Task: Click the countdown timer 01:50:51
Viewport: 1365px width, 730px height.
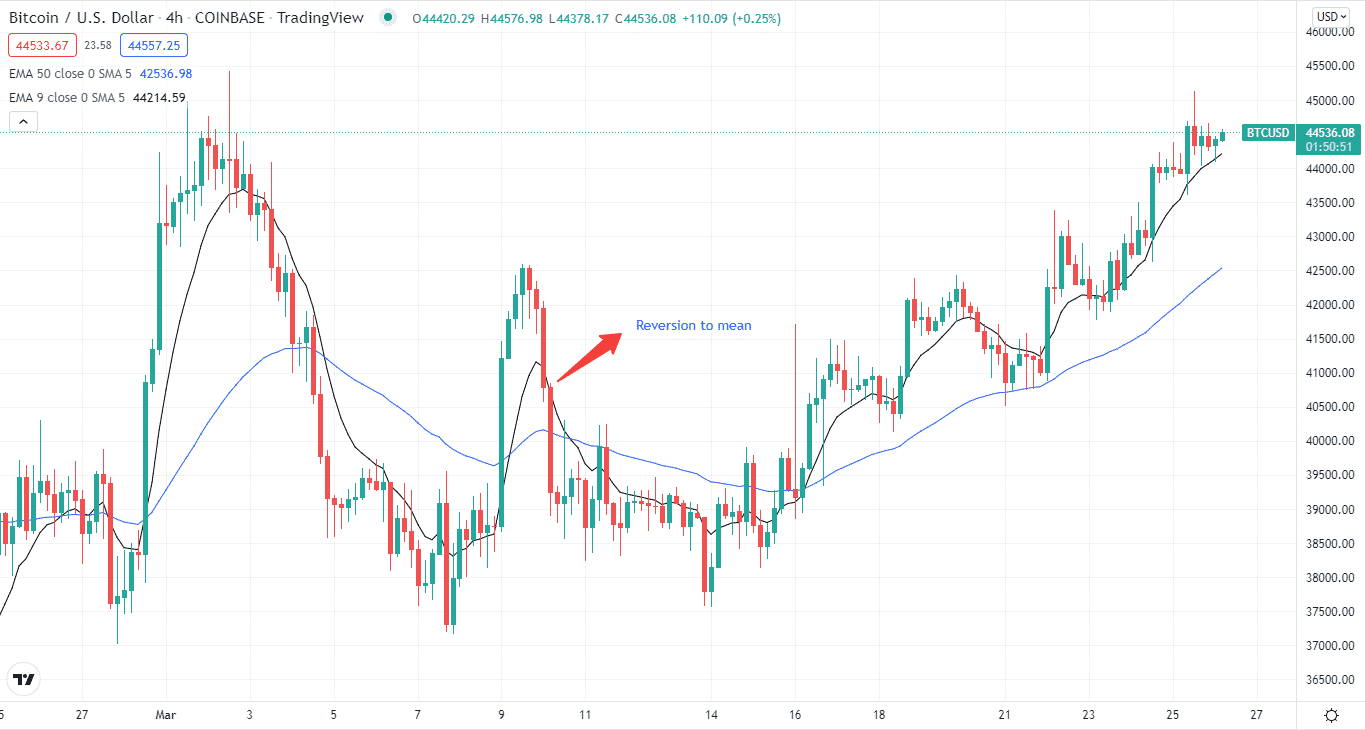Action: 1331,147
